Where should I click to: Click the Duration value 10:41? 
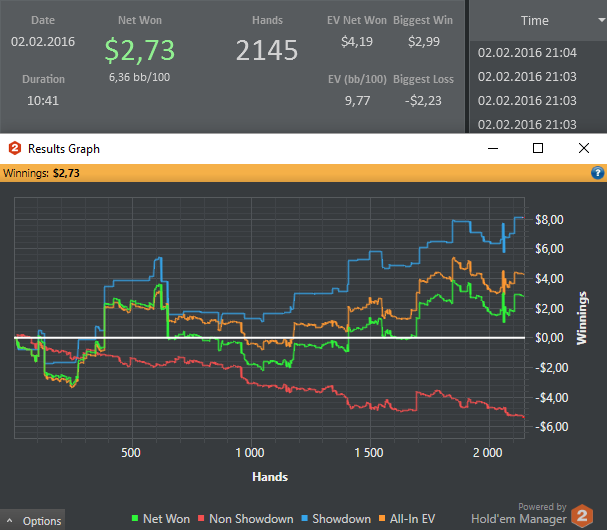click(x=43, y=101)
